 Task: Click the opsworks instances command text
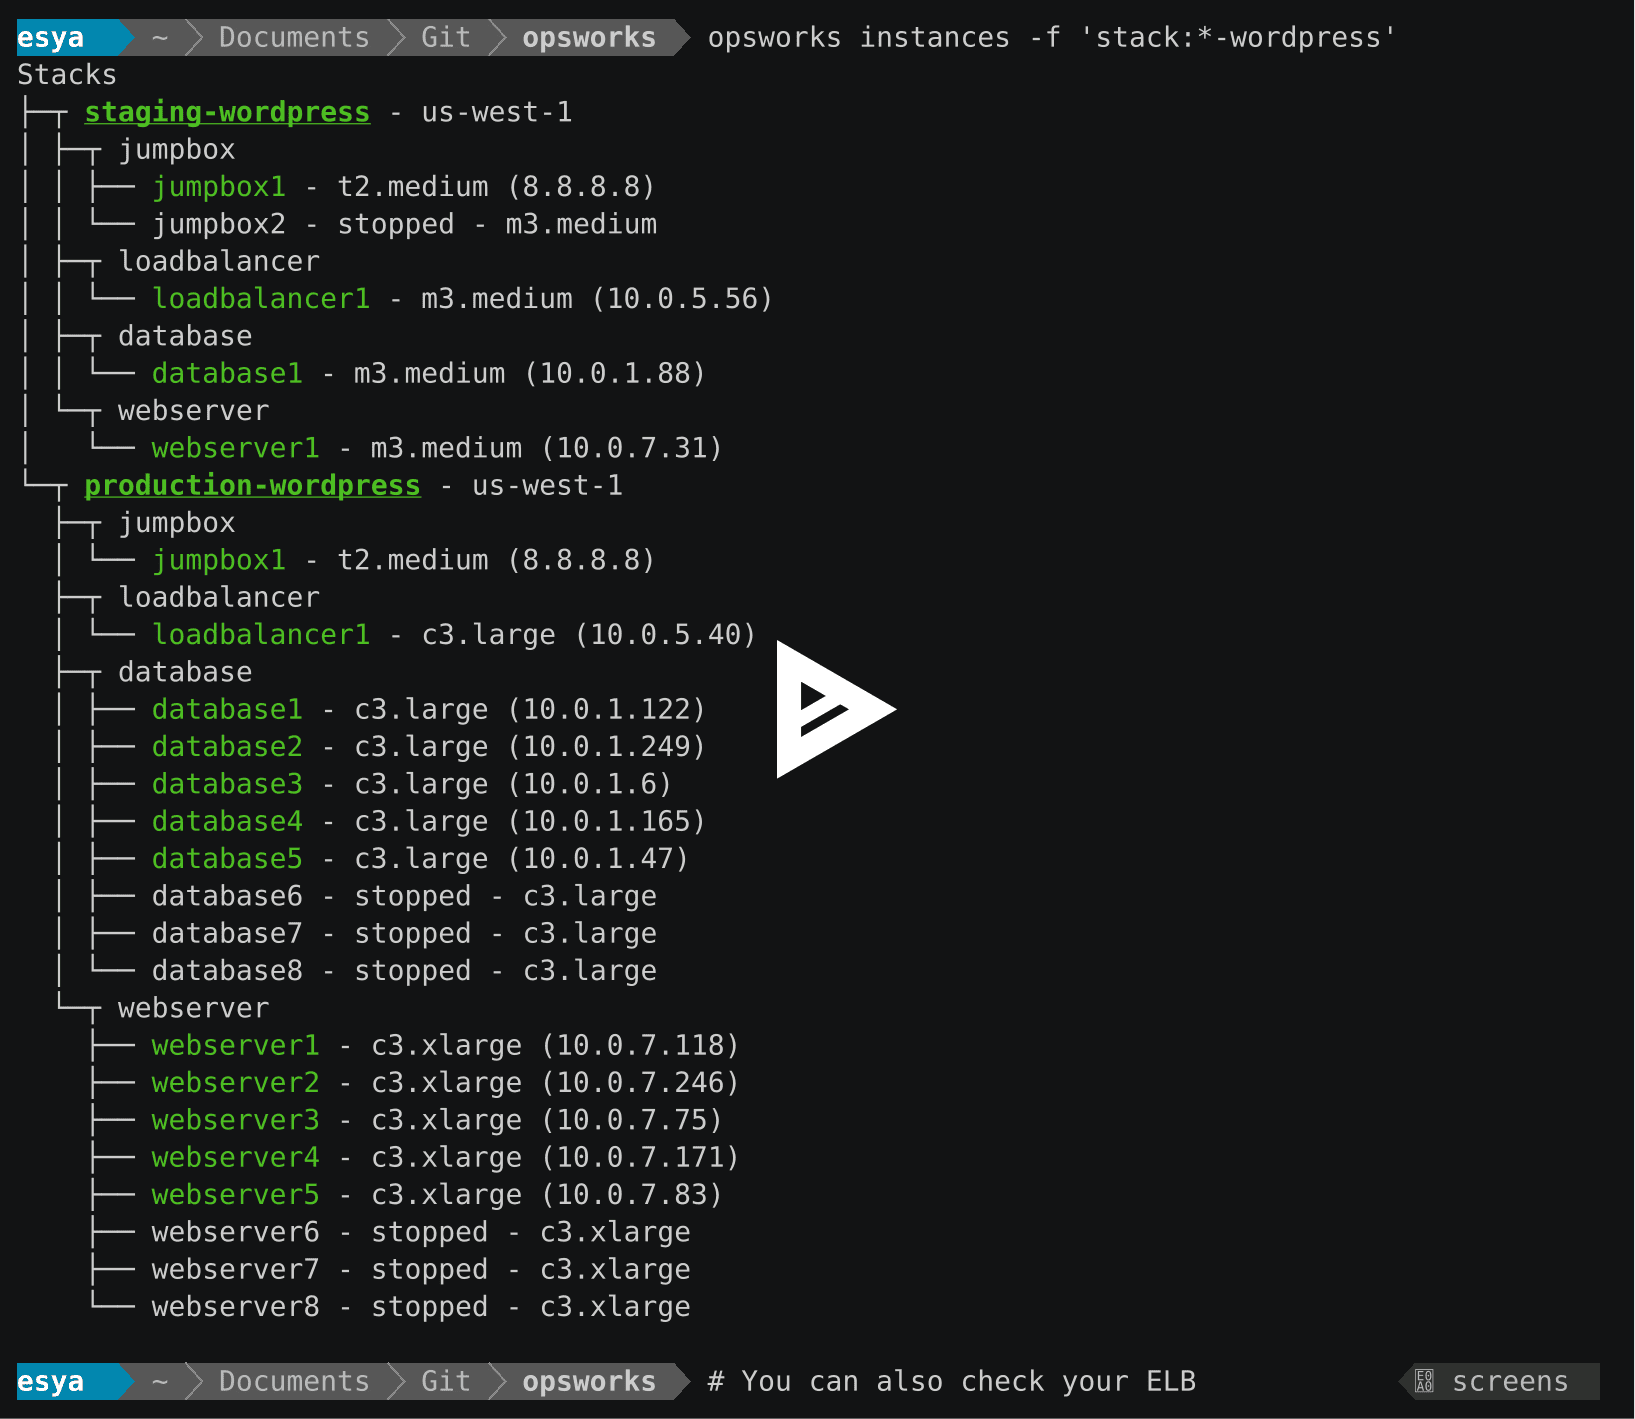1051,38
